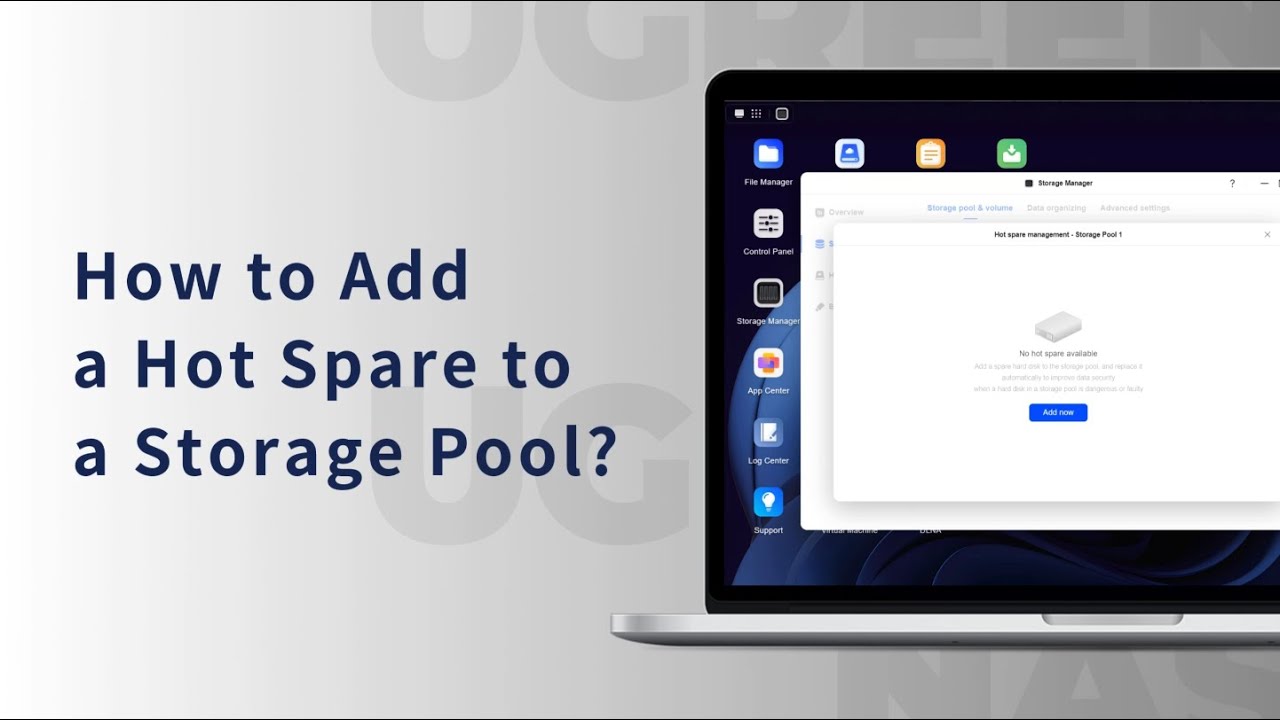The height and width of the screenshot is (720, 1280).
Task: Click the Add now button
Action: (1058, 412)
